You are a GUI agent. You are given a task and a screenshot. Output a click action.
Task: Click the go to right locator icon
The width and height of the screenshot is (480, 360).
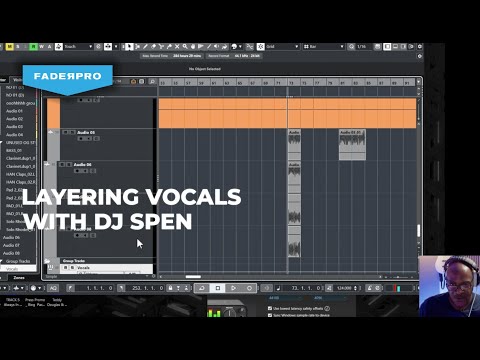pyautogui.click(x=121, y=288)
